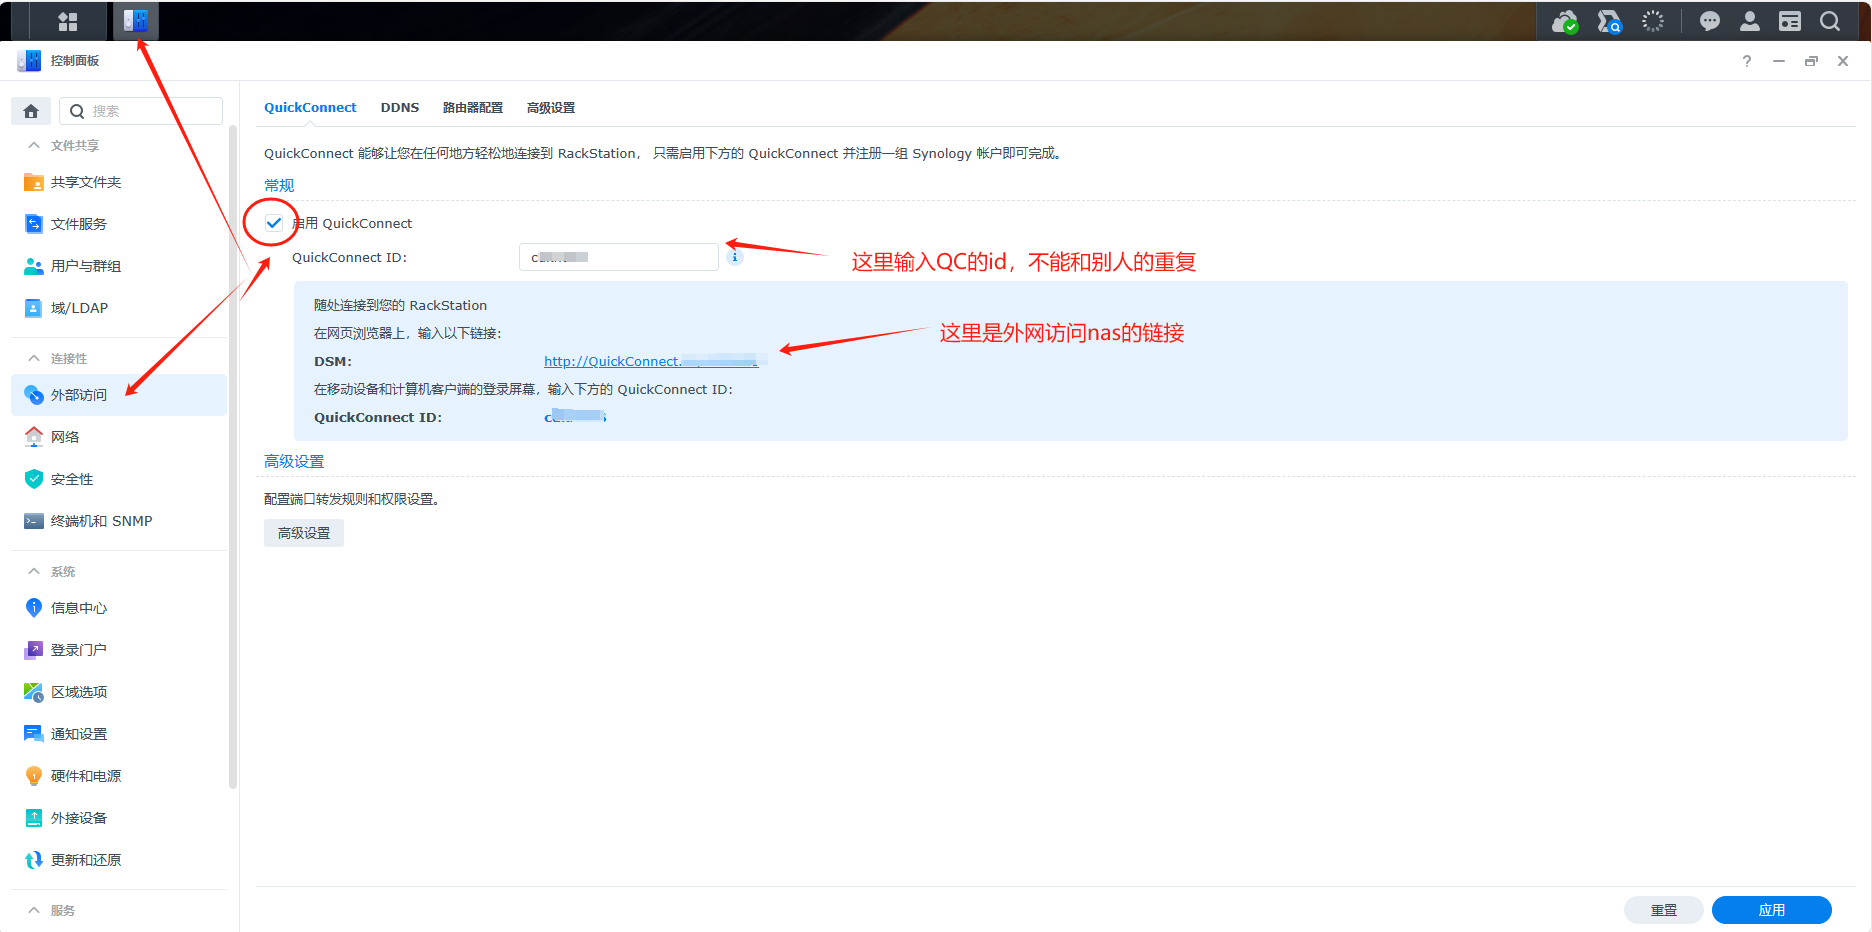Switch to the DDNS tab

click(399, 108)
